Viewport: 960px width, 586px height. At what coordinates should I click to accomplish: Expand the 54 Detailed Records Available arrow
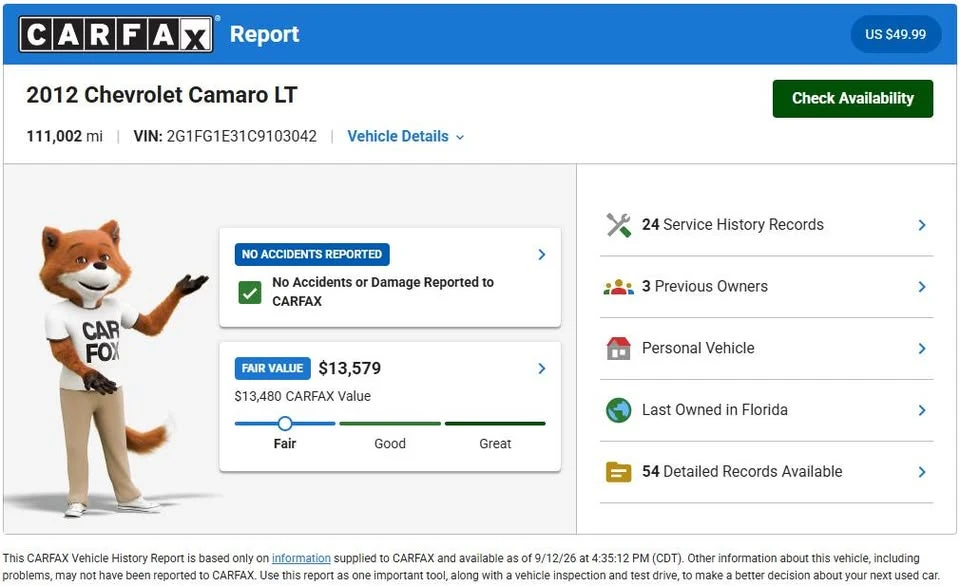[922, 472]
